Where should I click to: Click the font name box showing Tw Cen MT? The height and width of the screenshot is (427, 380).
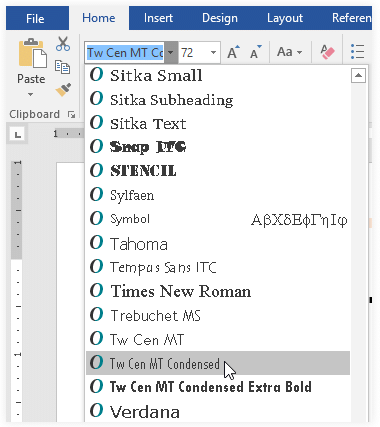point(125,53)
